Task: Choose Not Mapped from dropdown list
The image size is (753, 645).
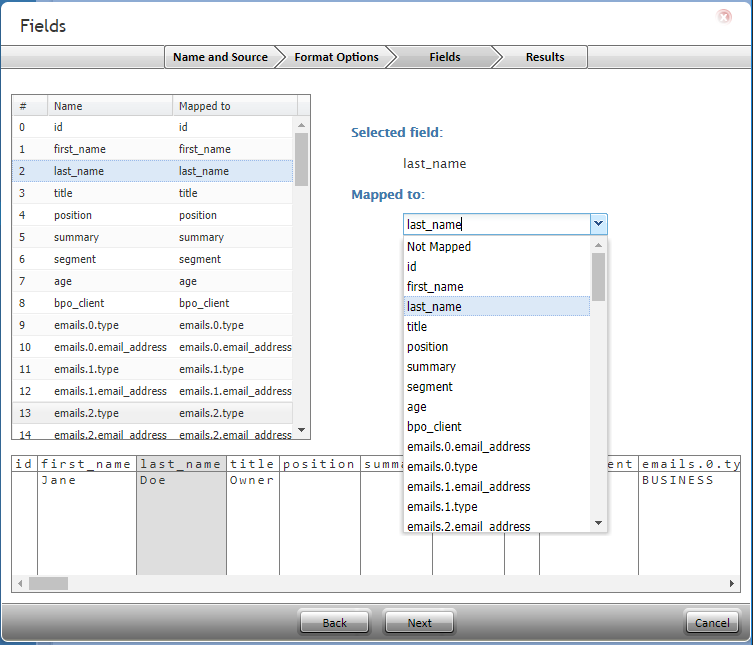Action: 497,246
